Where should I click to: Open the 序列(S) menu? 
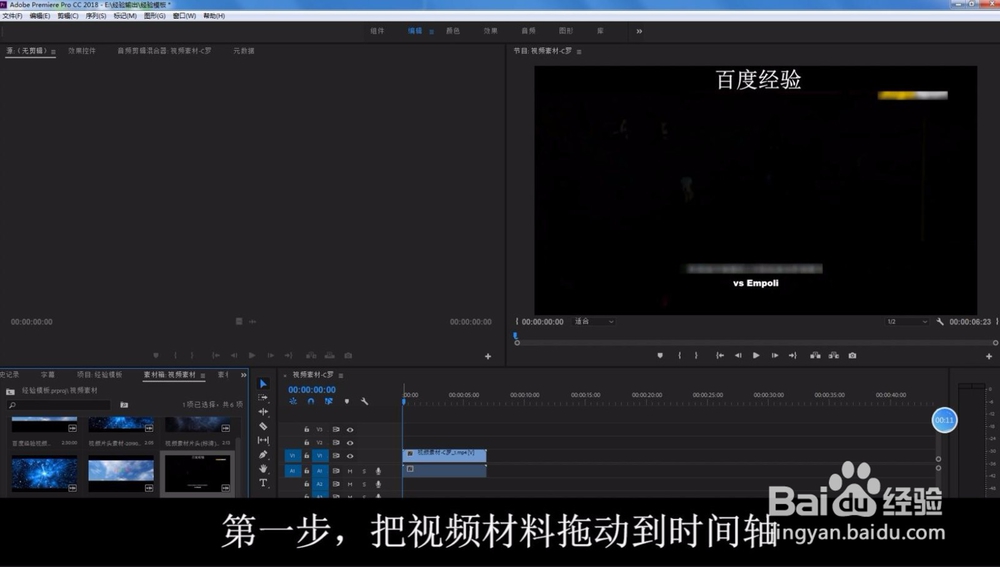pos(96,16)
